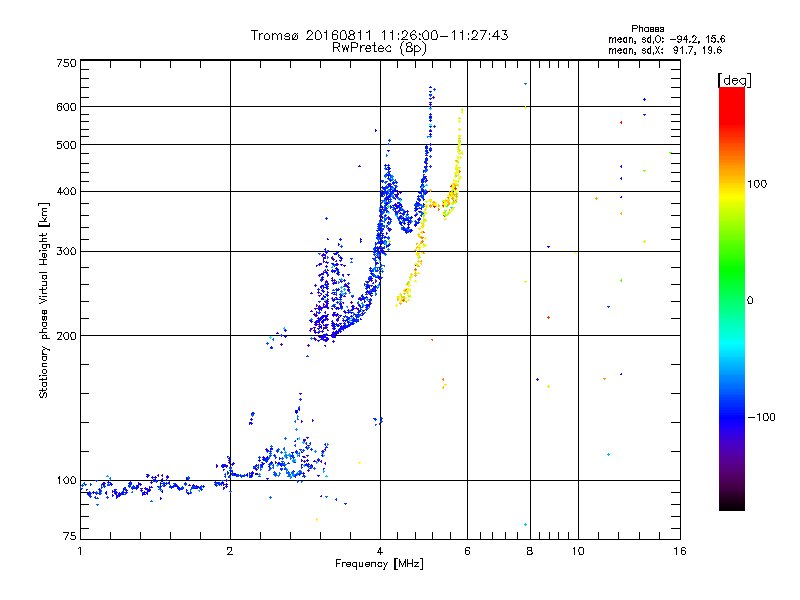Click the 'Frequency [MHz]' x-axis label

[379, 564]
